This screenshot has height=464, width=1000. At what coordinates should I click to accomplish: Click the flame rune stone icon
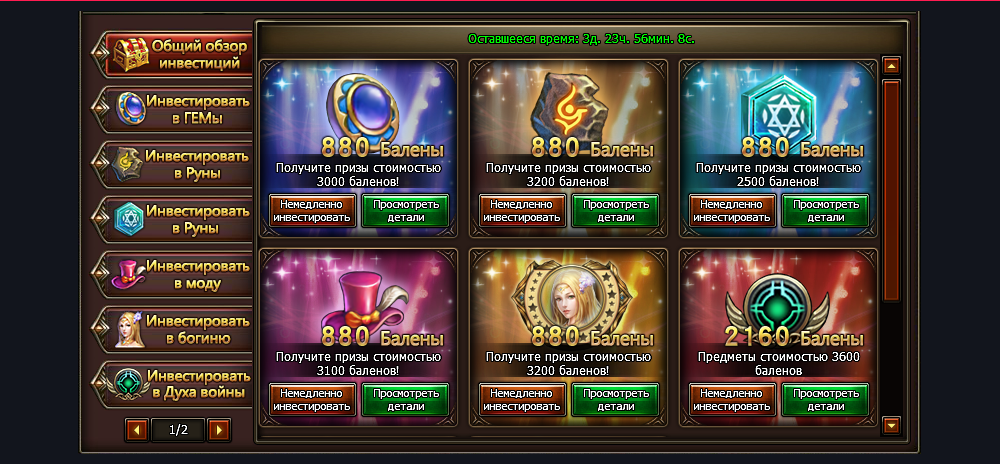(568, 106)
